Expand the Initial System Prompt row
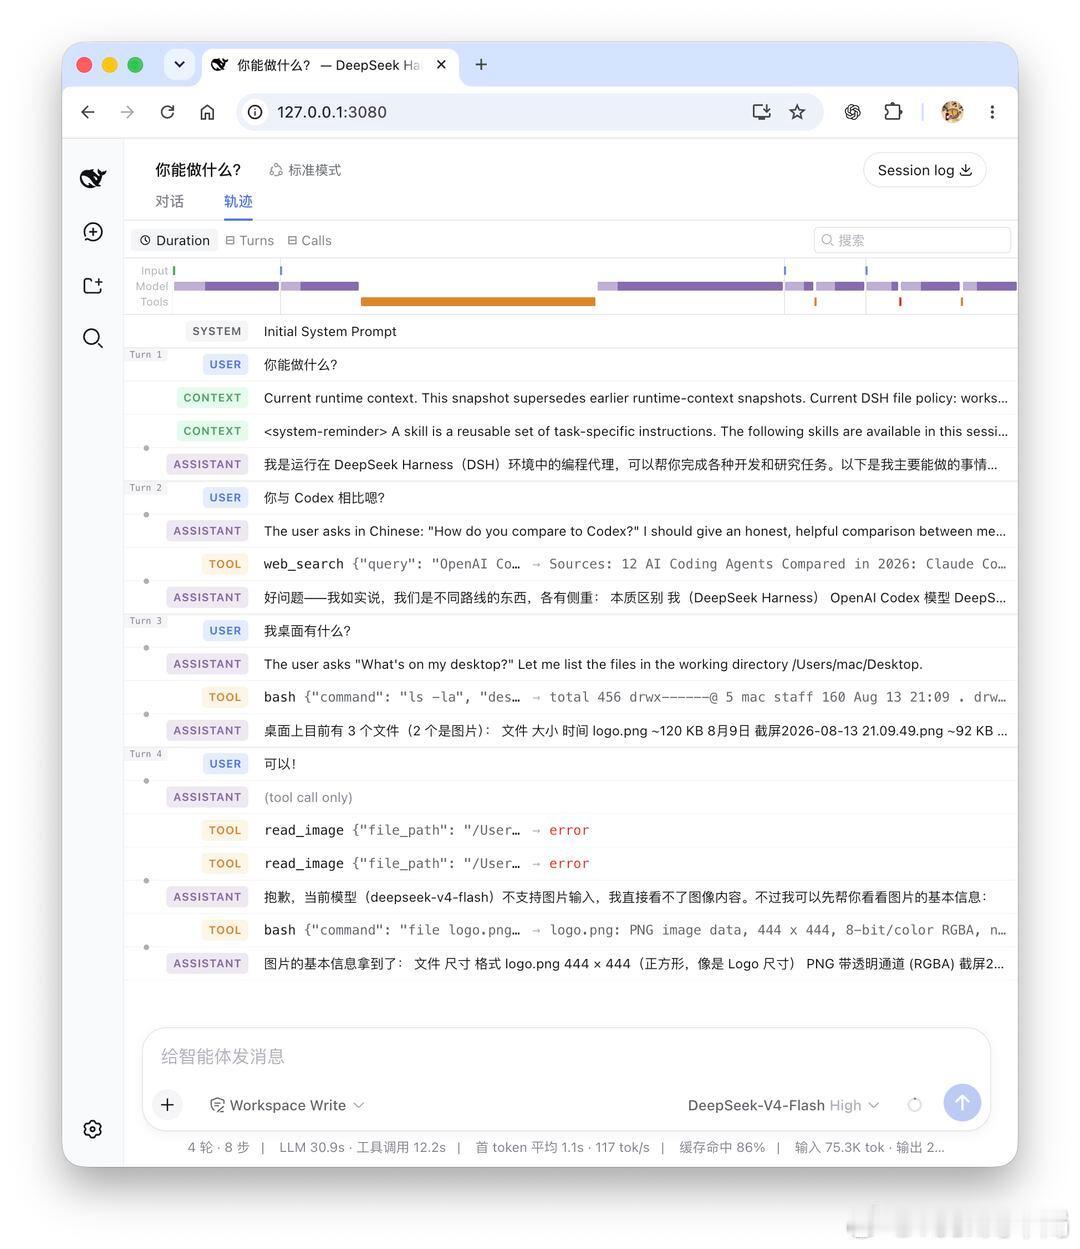 pyautogui.click(x=571, y=331)
